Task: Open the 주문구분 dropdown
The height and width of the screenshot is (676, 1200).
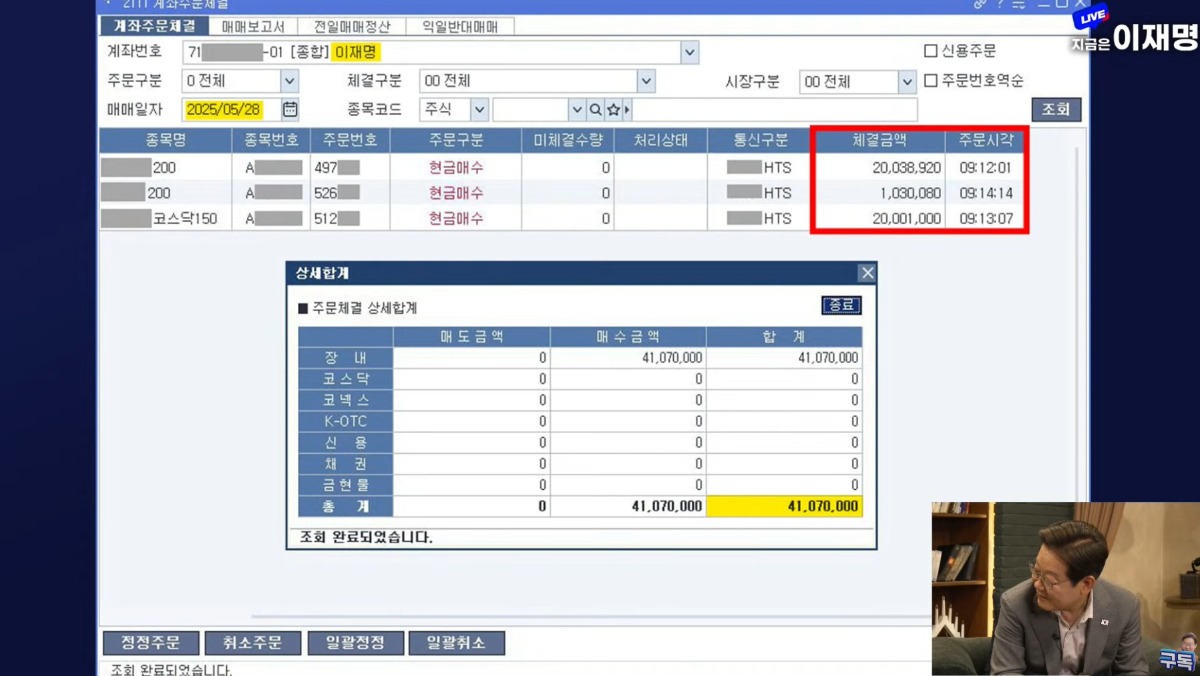Action: (288, 81)
